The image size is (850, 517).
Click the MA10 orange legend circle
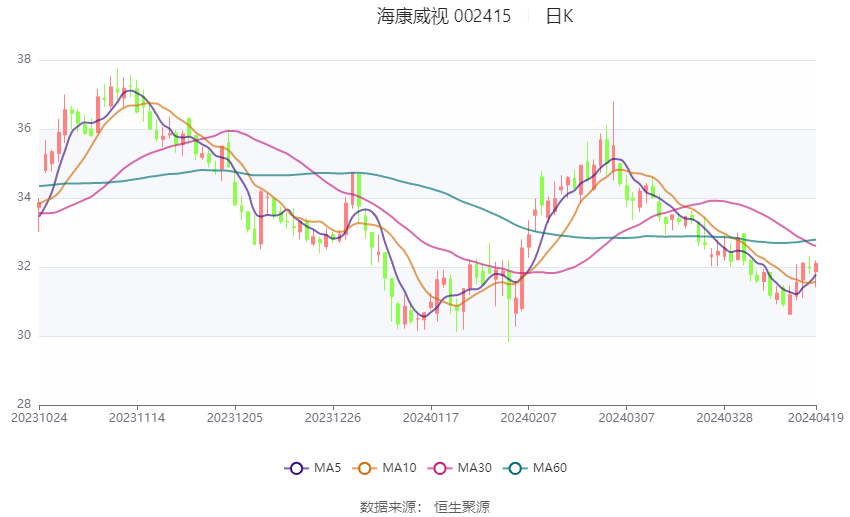pyautogui.click(x=365, y=467)
